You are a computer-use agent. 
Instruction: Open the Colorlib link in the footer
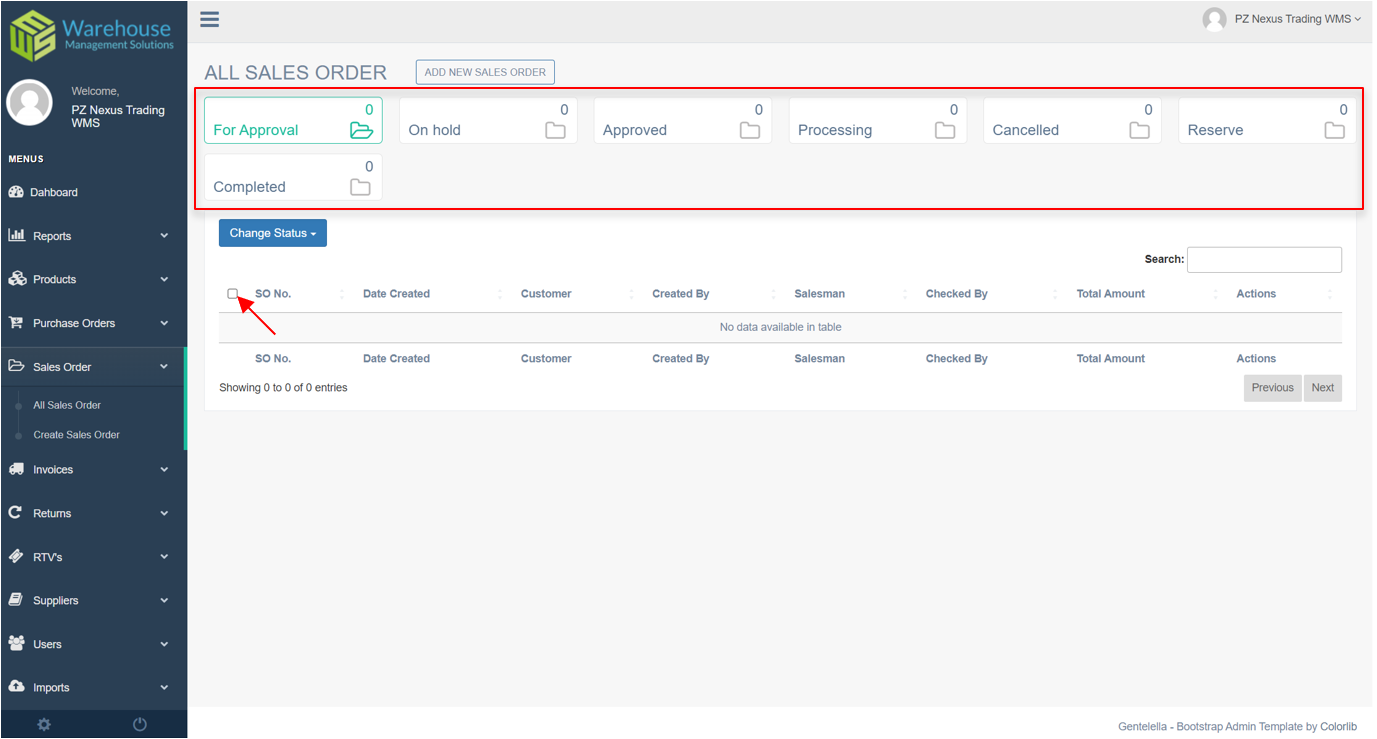1338,726
